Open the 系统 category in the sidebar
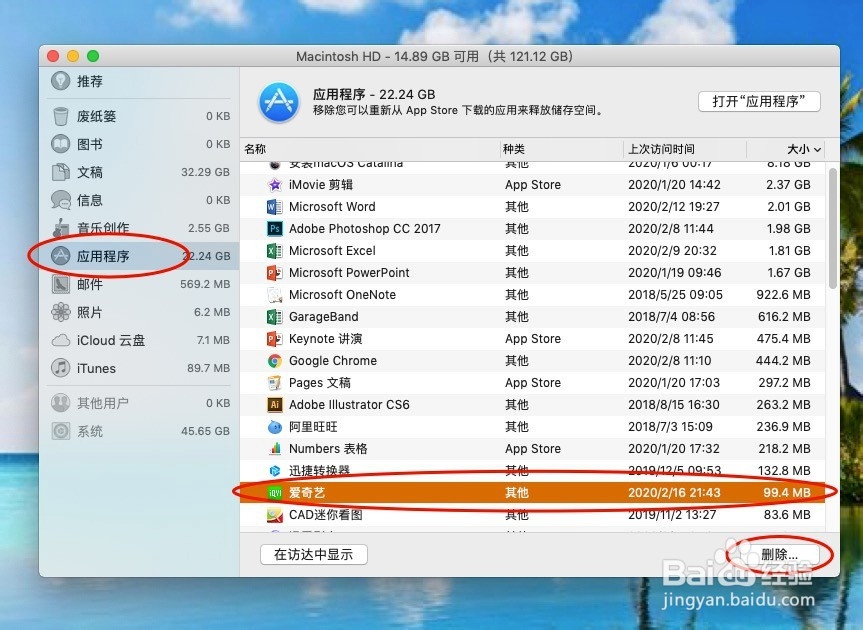863x630 pixels. [86, 431]
